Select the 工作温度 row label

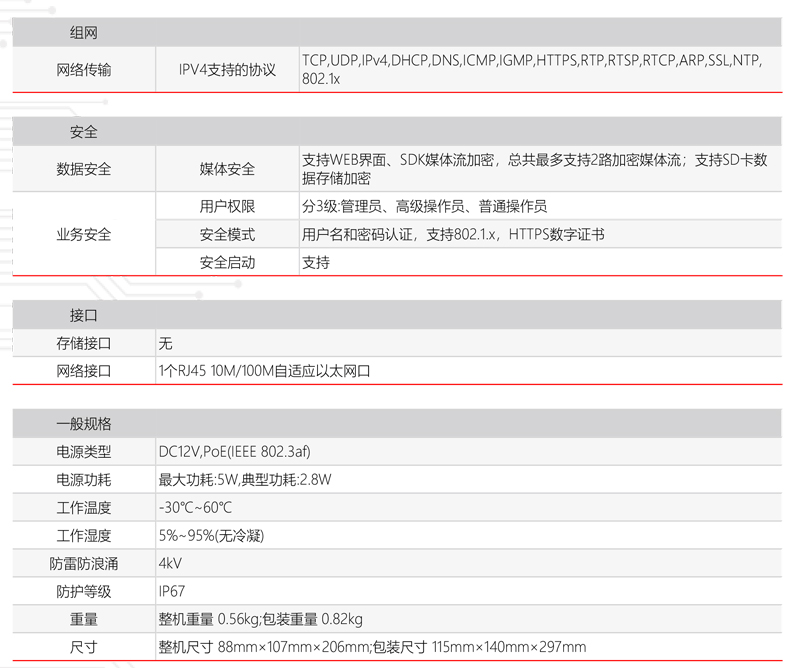point(84,507)
